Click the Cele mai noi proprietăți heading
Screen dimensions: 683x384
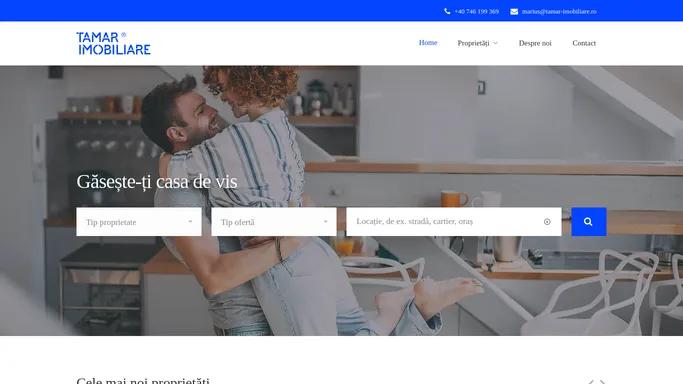coord(143,381)
